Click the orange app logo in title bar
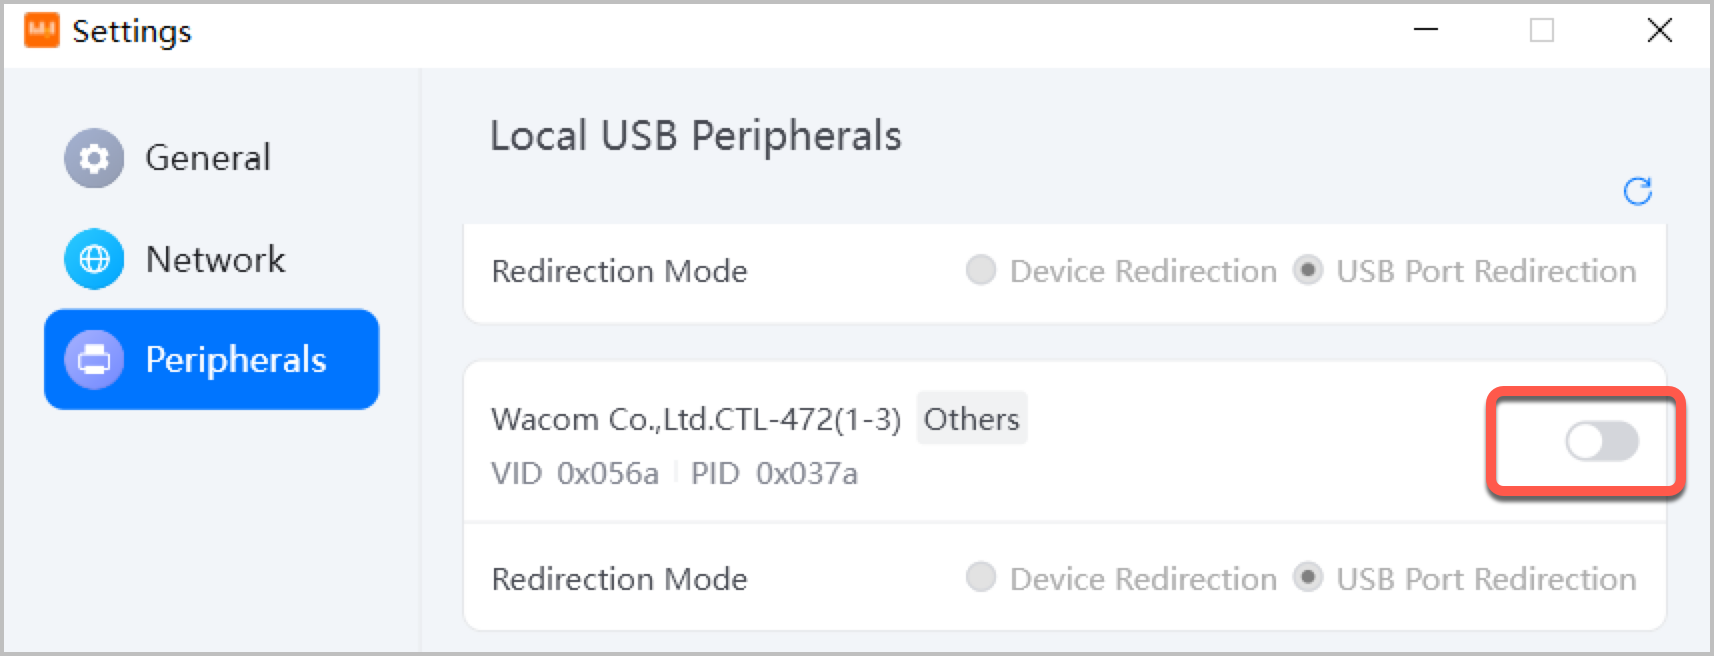 point(40,30)
